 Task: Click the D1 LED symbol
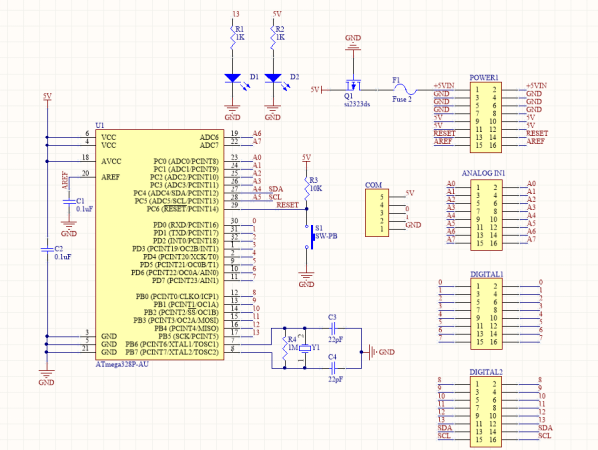(x=233, y=79)
